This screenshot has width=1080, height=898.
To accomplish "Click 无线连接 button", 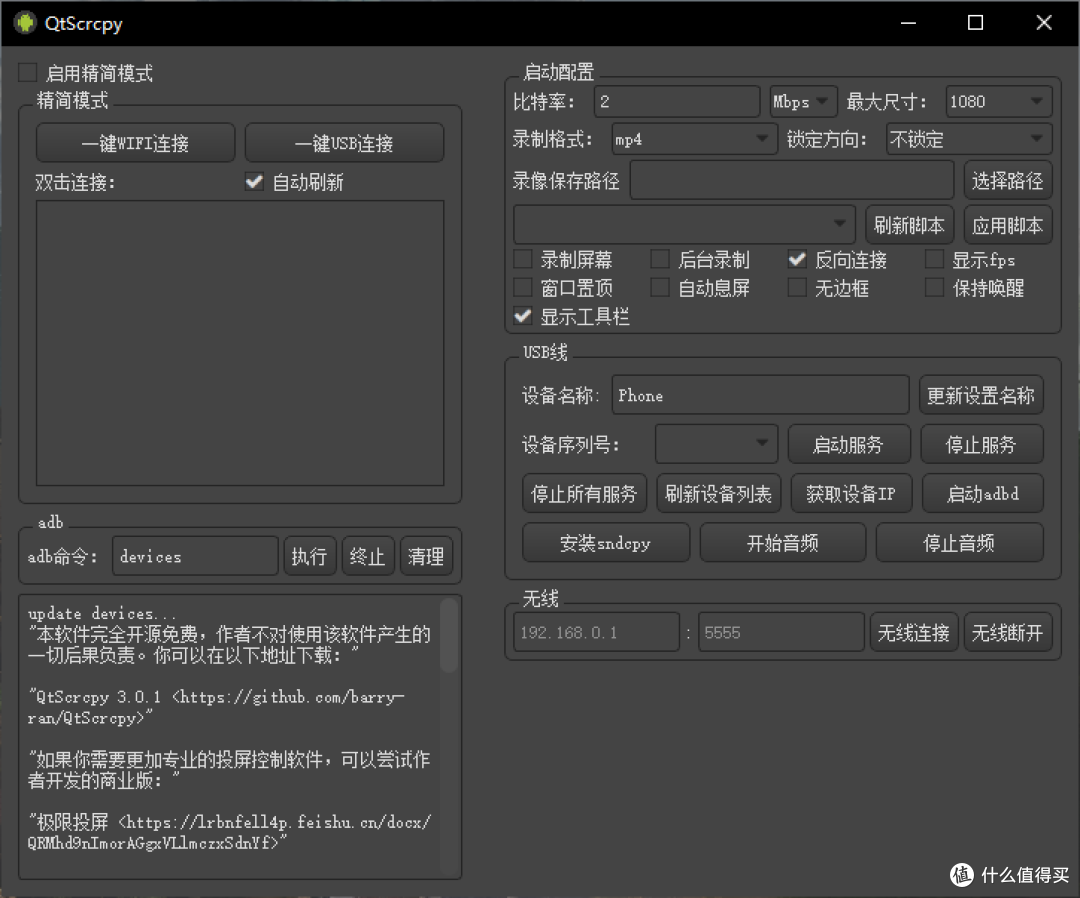I will tap(913, 632).
